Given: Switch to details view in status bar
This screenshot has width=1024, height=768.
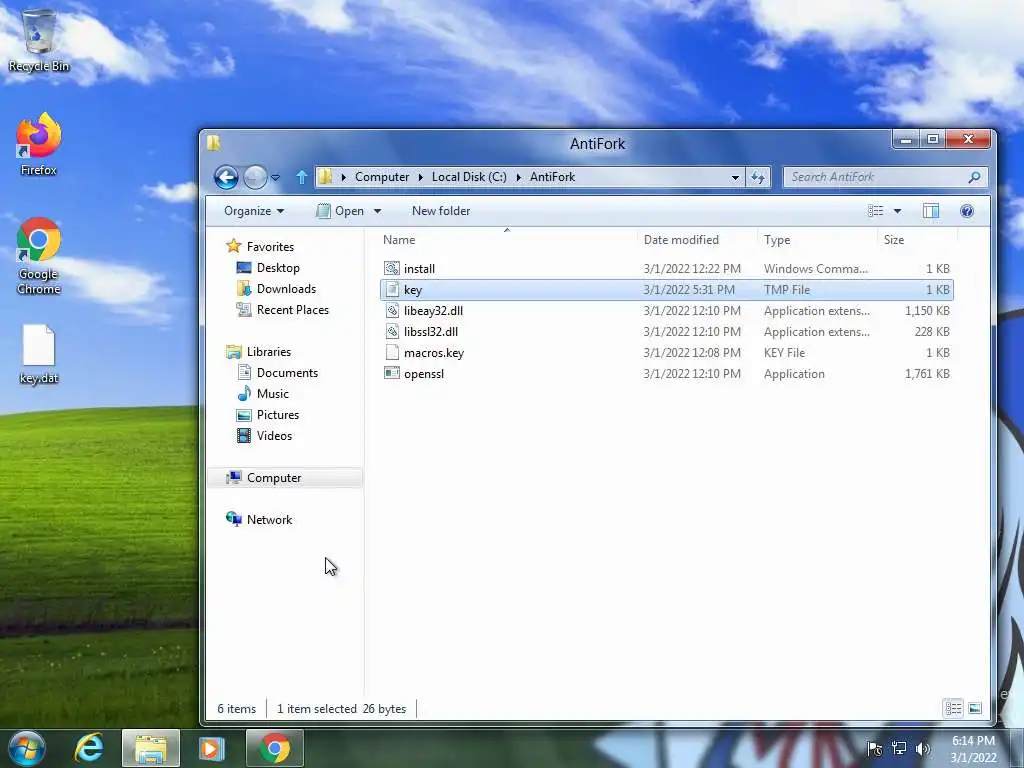Looking at the screenshot, I should (x=953, y=709).
